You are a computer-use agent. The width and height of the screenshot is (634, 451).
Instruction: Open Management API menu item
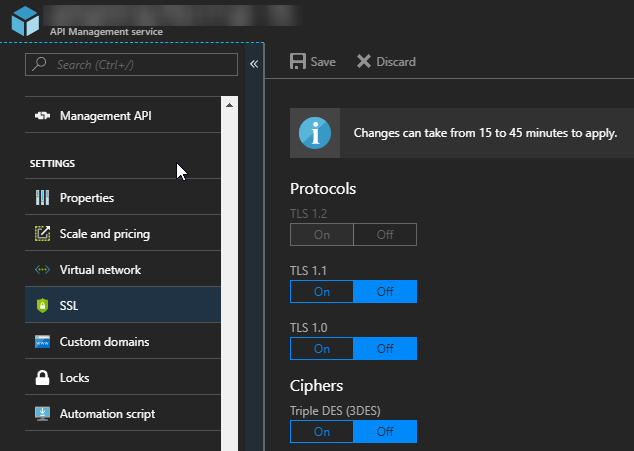(x=123, y=116)
